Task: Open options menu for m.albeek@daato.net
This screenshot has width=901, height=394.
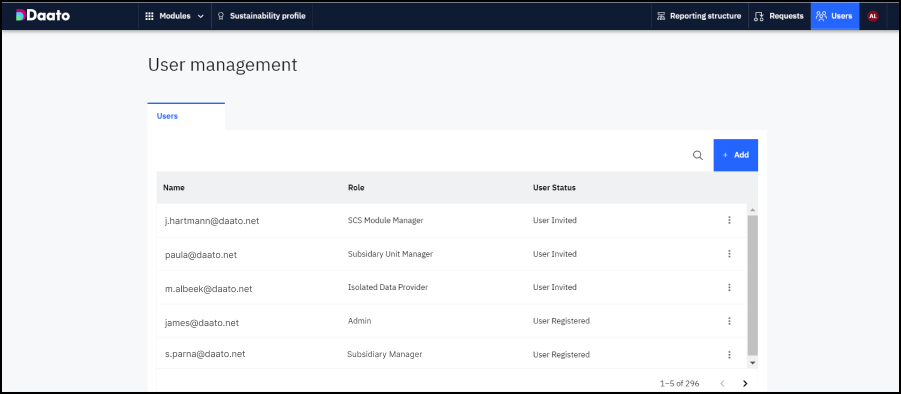Action: 729,287
